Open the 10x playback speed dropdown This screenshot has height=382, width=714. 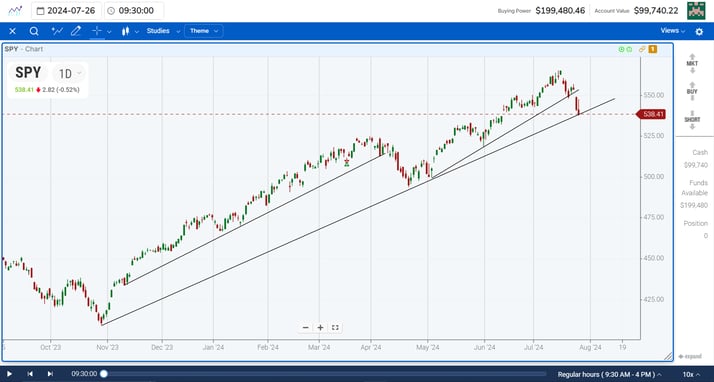[691, 374]
